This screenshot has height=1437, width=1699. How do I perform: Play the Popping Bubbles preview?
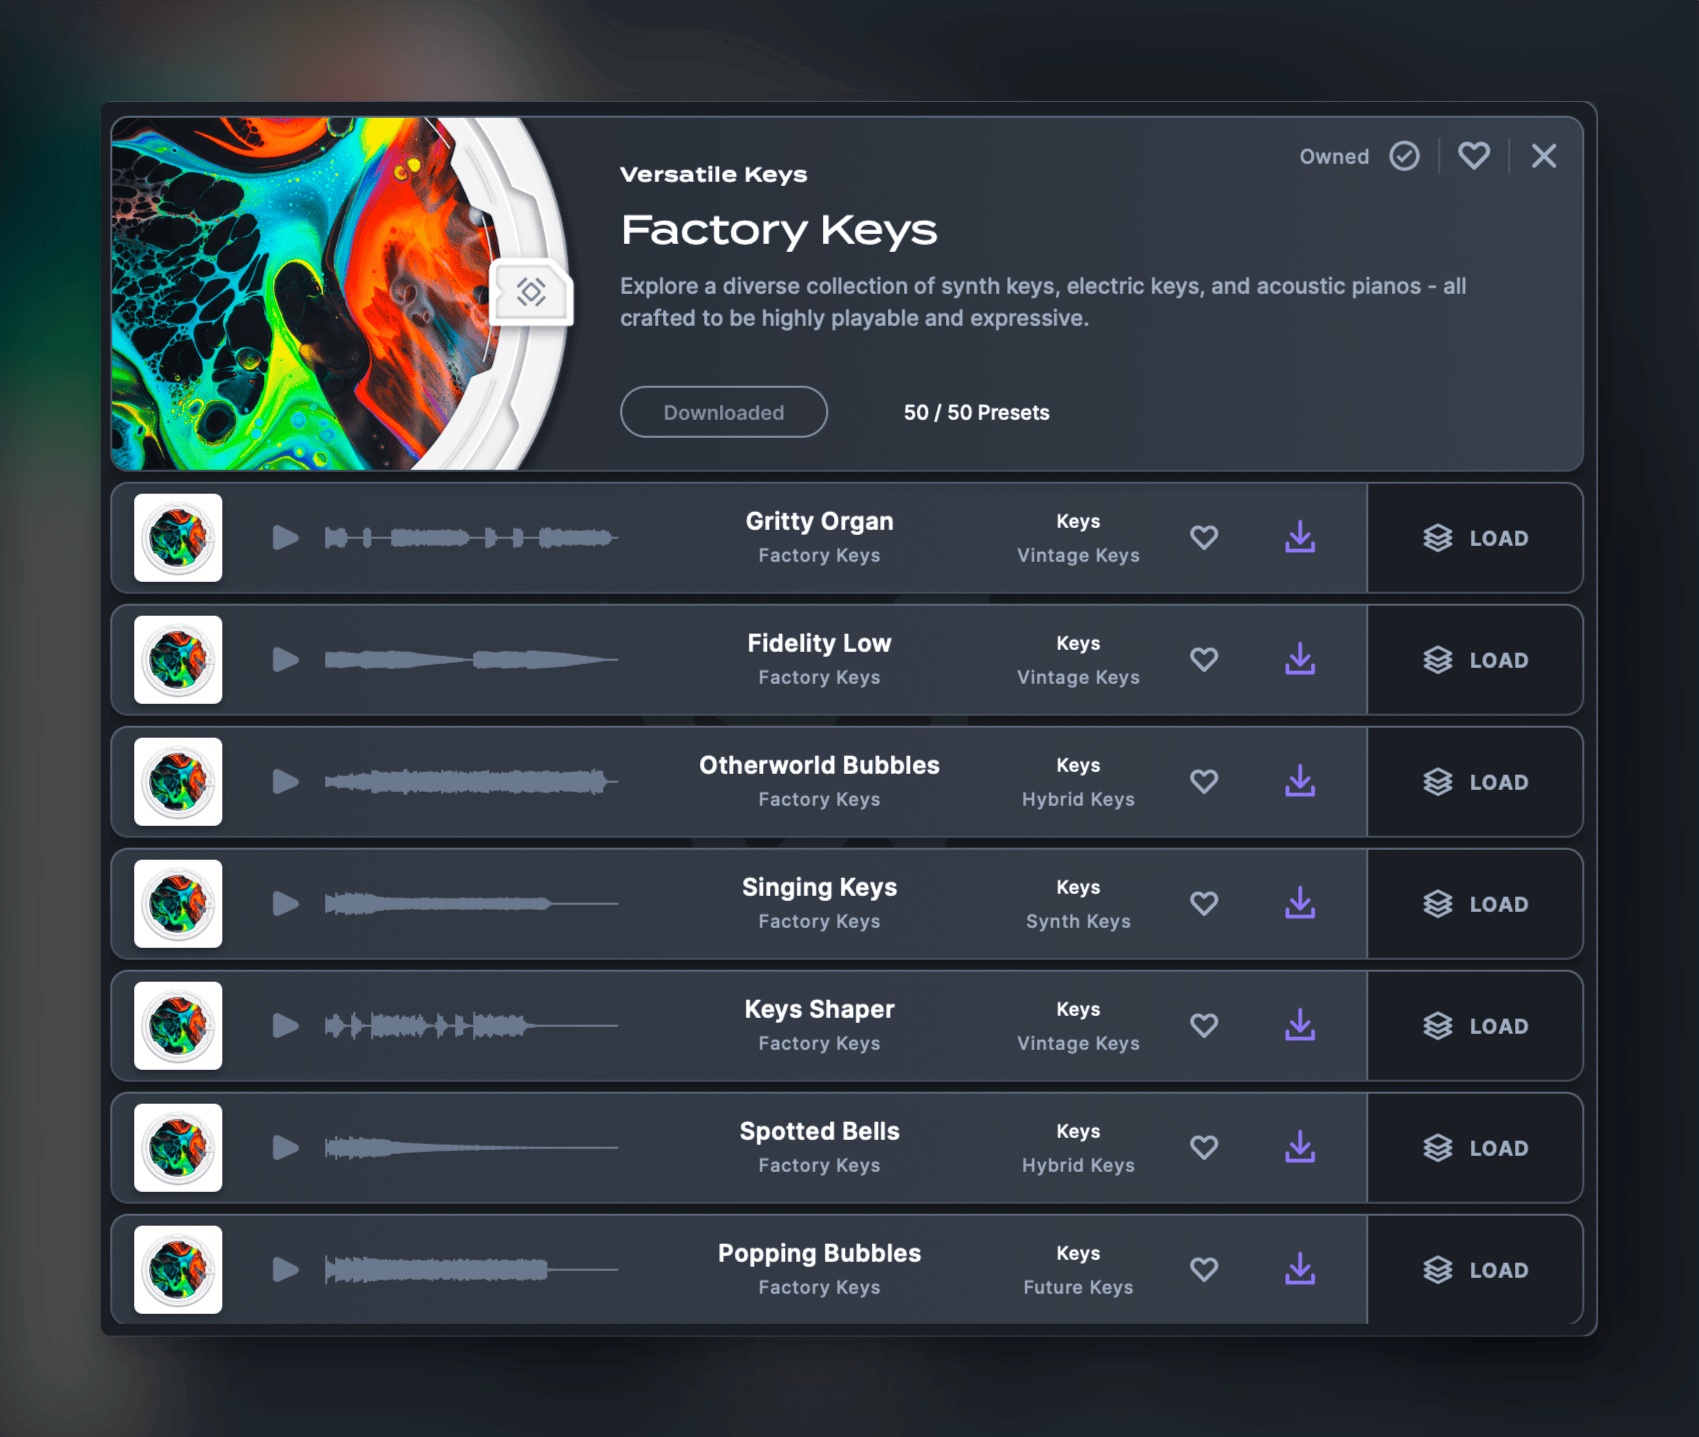pyautogui.click(x=286, y=1270)
